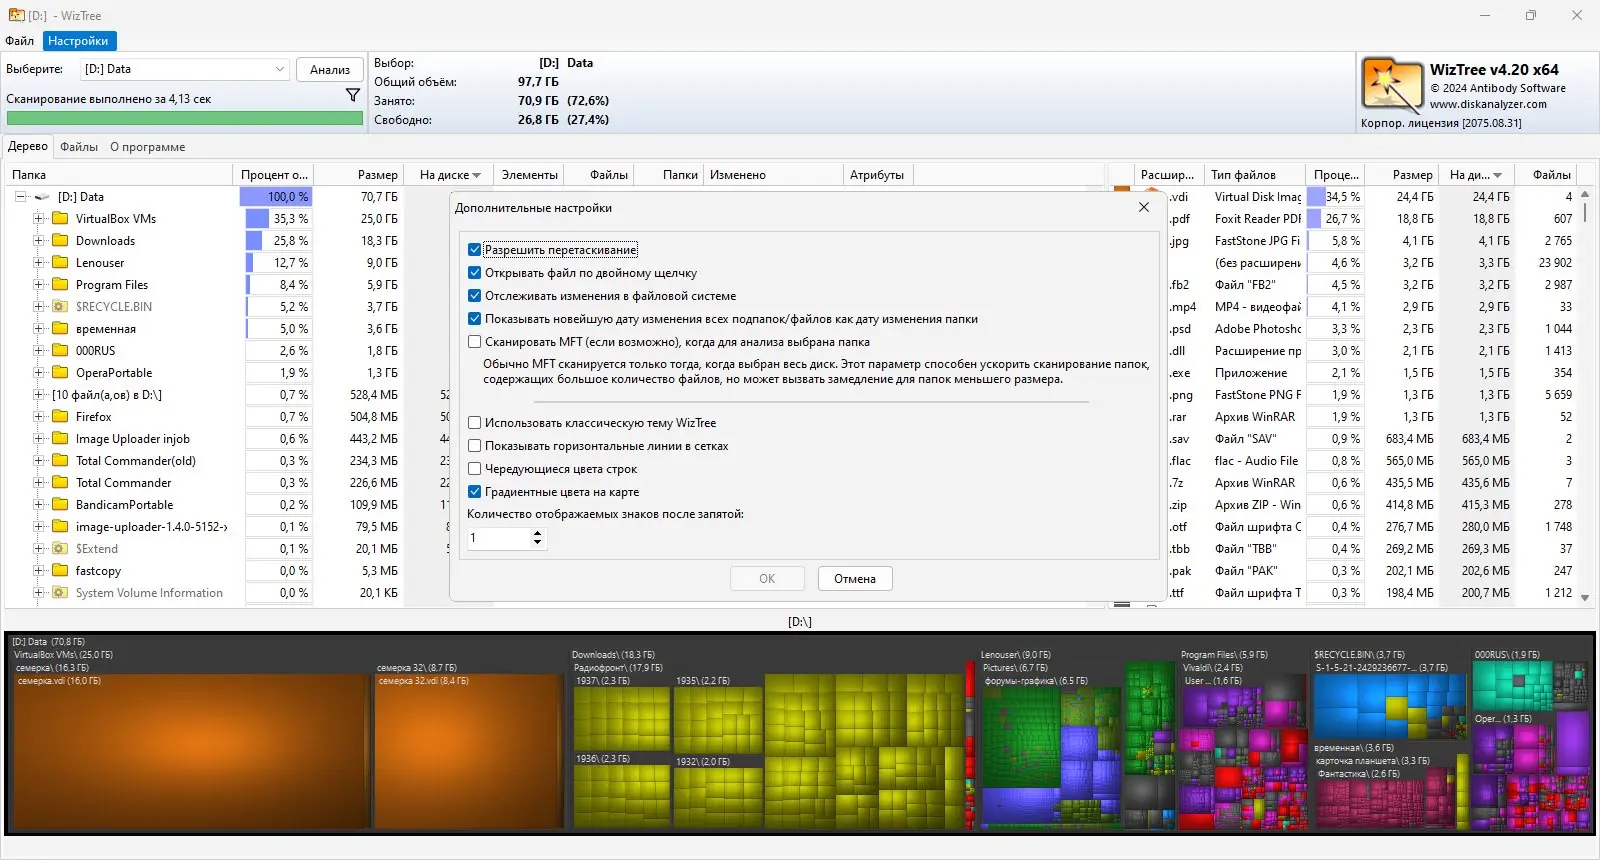Close the 'Дополнительные настройки' dialog

(x=1144, y=207)
